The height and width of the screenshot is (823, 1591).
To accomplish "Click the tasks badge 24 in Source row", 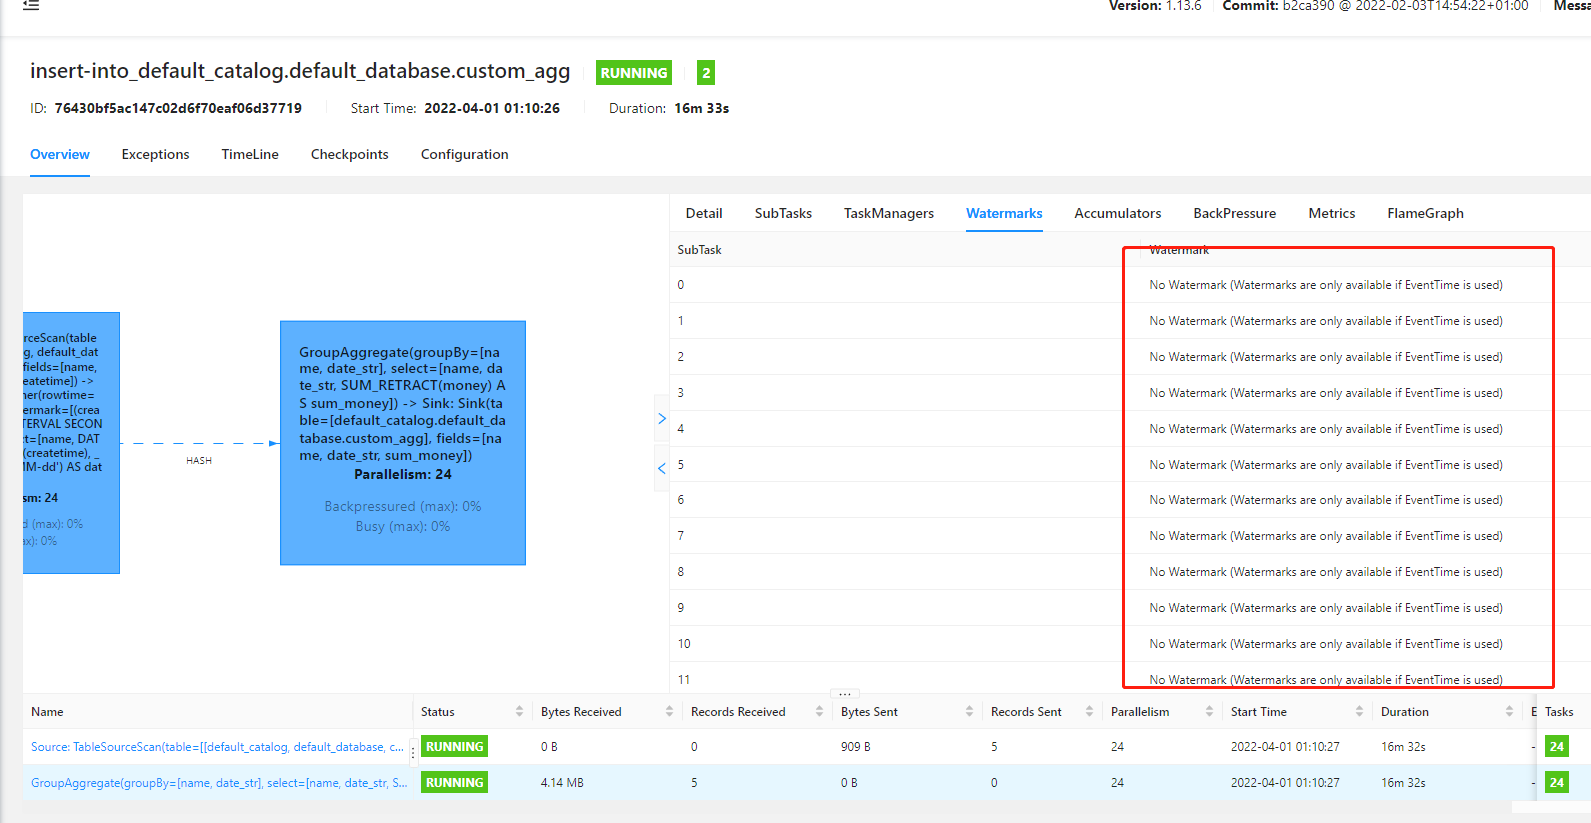I will click(x=1557, y=747).
